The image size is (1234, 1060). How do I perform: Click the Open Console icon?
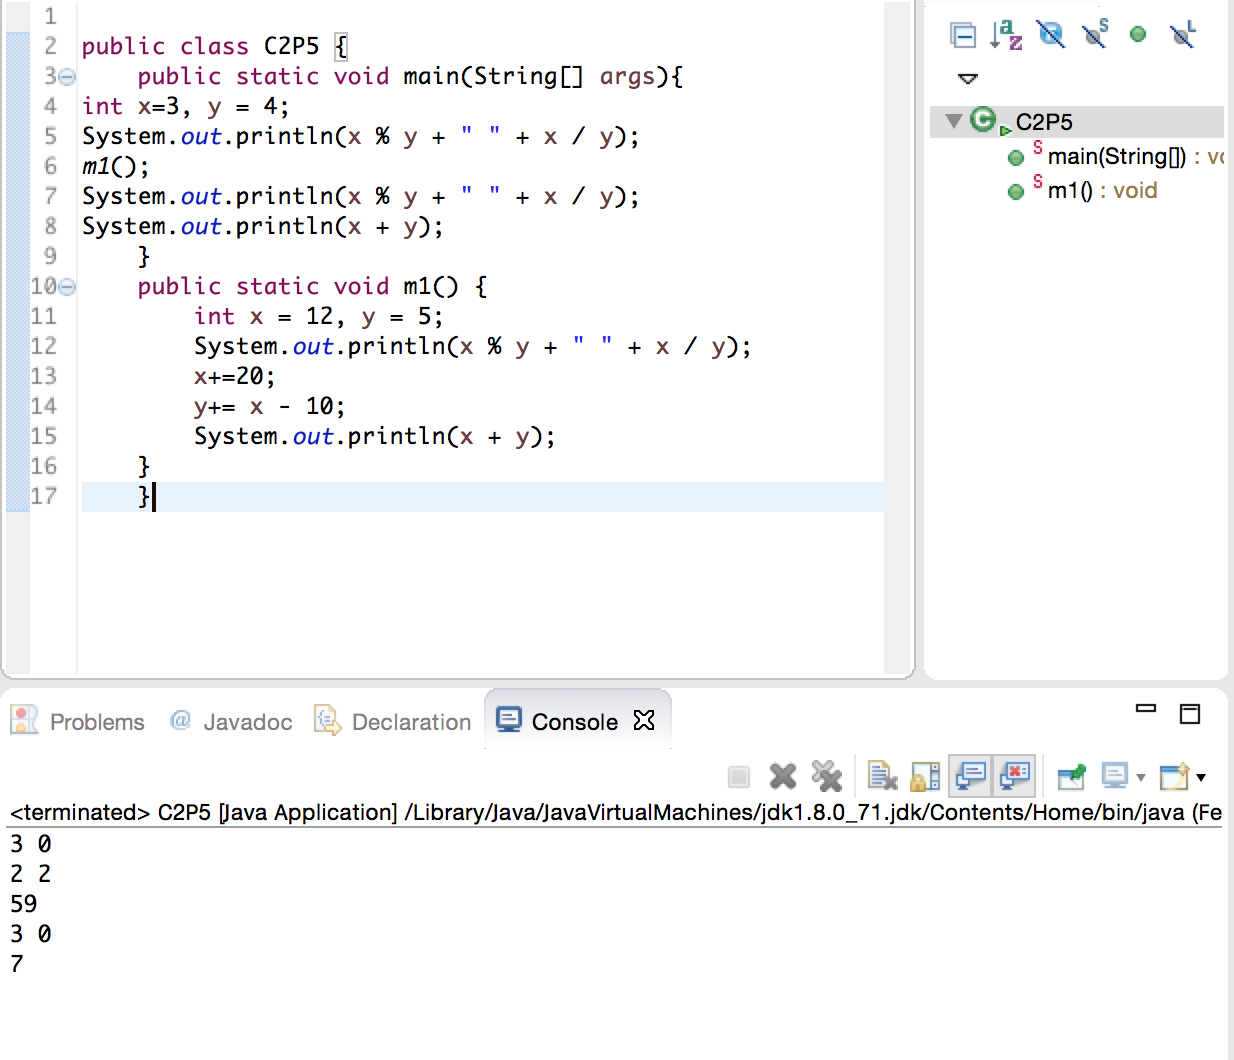pyautogui.click(x=1174, y=776)
